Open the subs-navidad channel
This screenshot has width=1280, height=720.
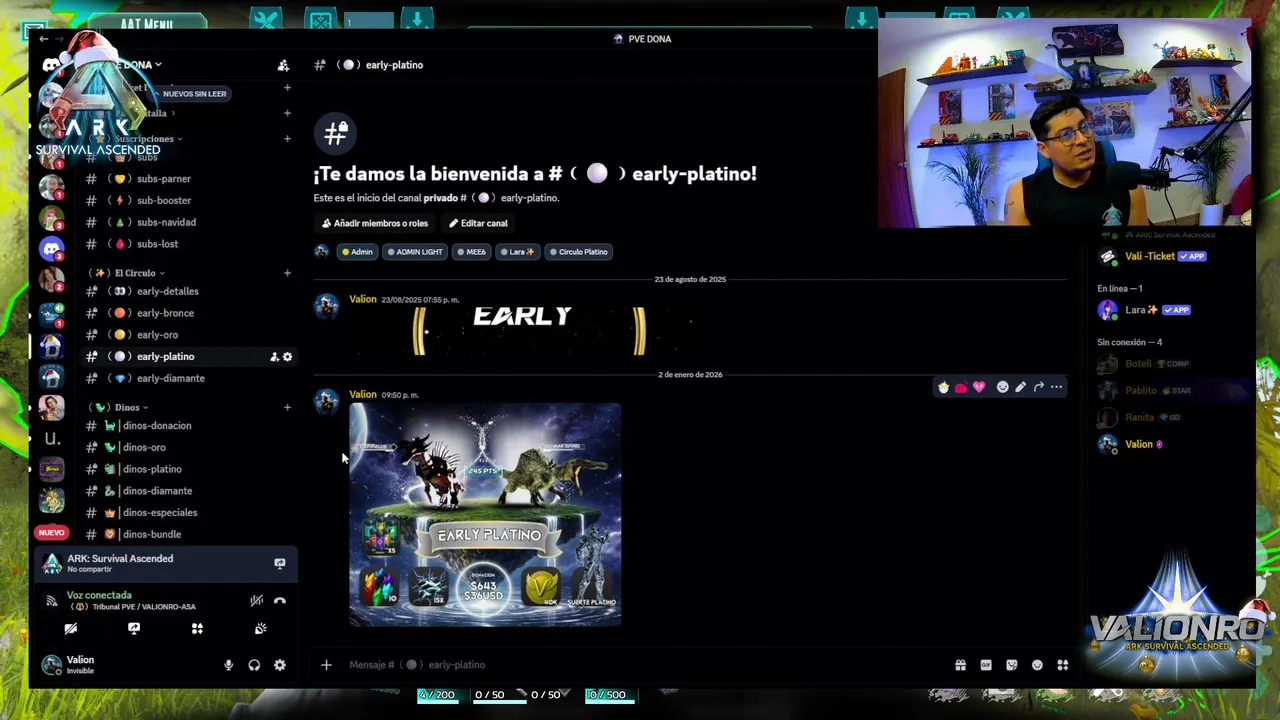click(x=188, y=223)
